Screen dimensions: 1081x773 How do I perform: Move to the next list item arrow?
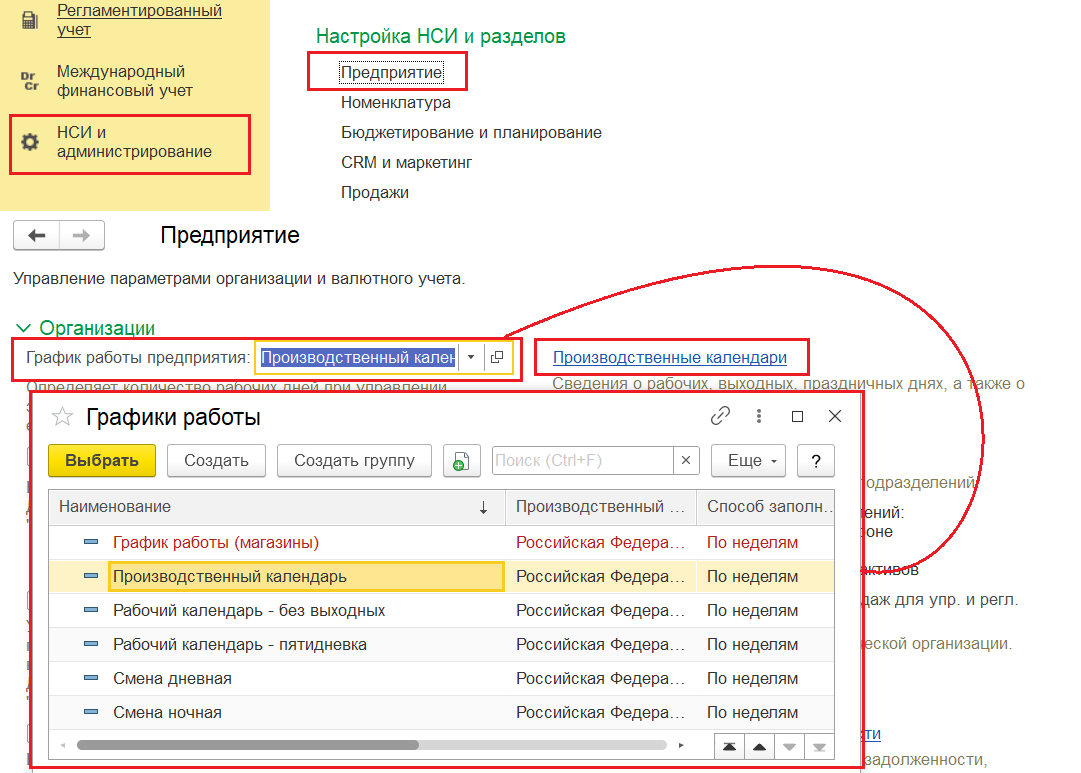789,747
